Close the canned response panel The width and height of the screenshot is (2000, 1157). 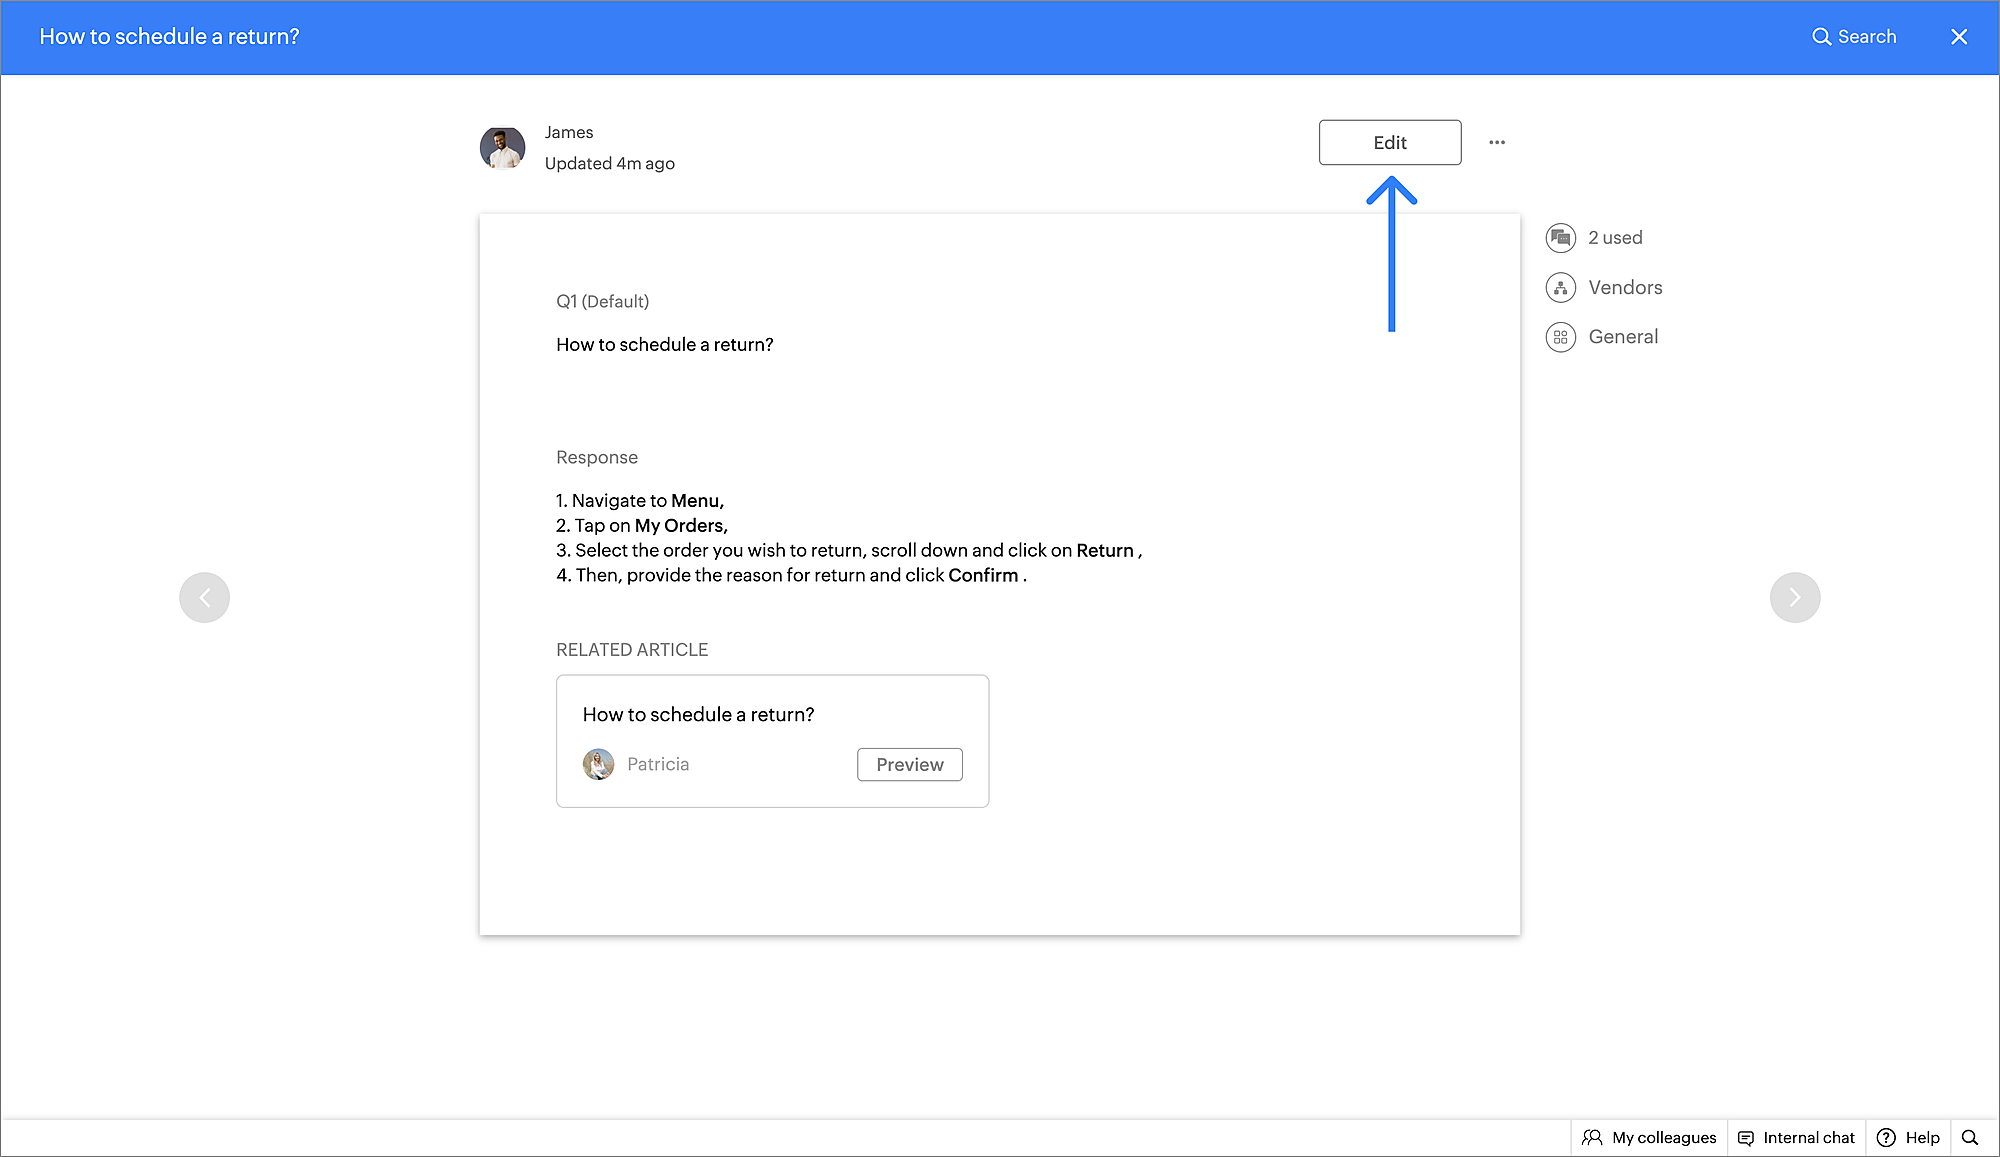point(1958,37)
